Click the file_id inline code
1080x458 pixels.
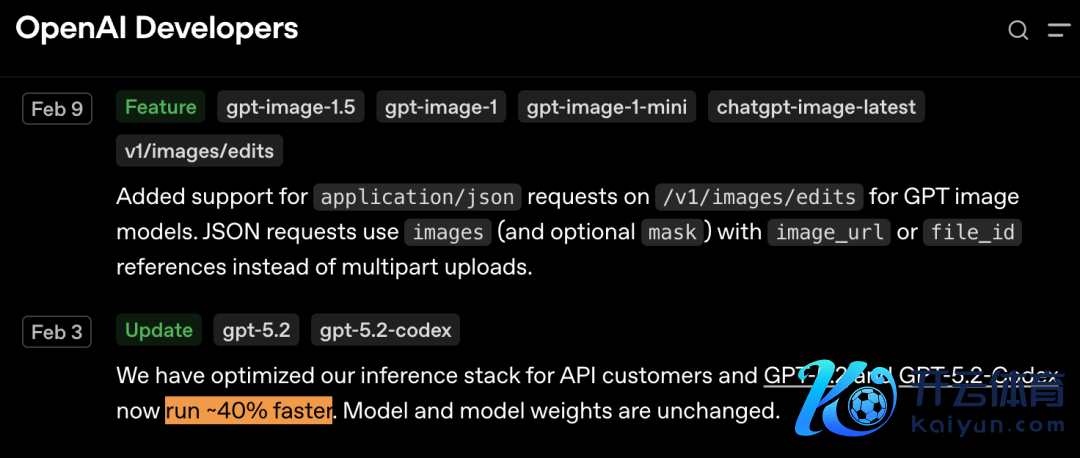[x=973, y=233]
